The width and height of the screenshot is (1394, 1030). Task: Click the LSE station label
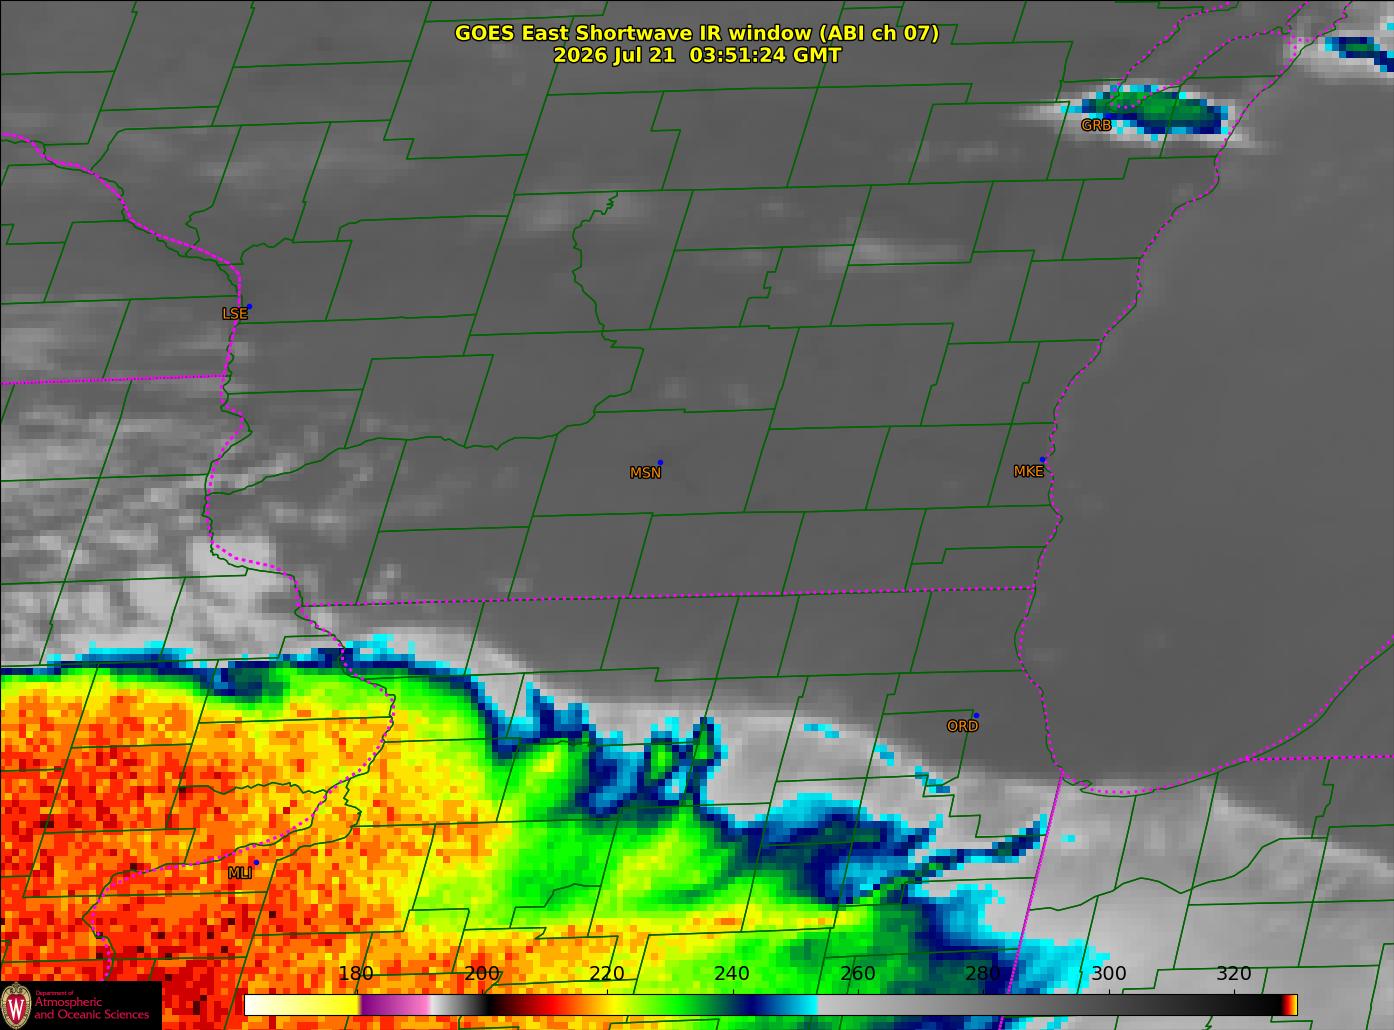pyautogui.click(x=234, y=313)
